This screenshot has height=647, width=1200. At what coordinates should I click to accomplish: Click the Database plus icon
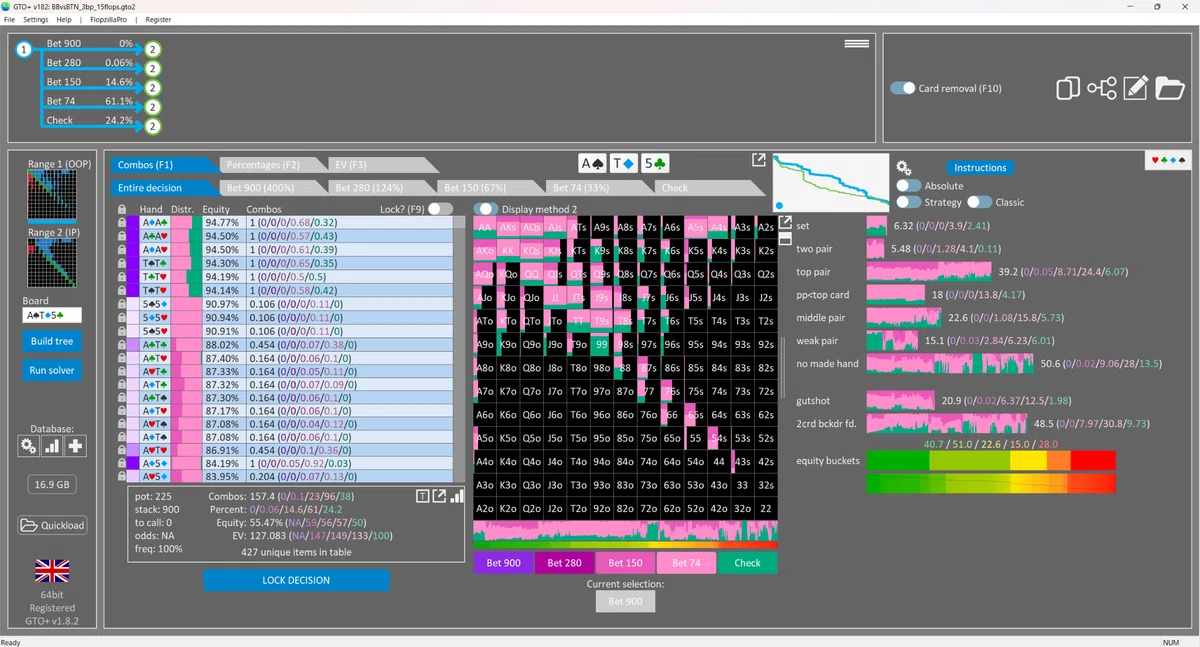(x=75, y=446)
